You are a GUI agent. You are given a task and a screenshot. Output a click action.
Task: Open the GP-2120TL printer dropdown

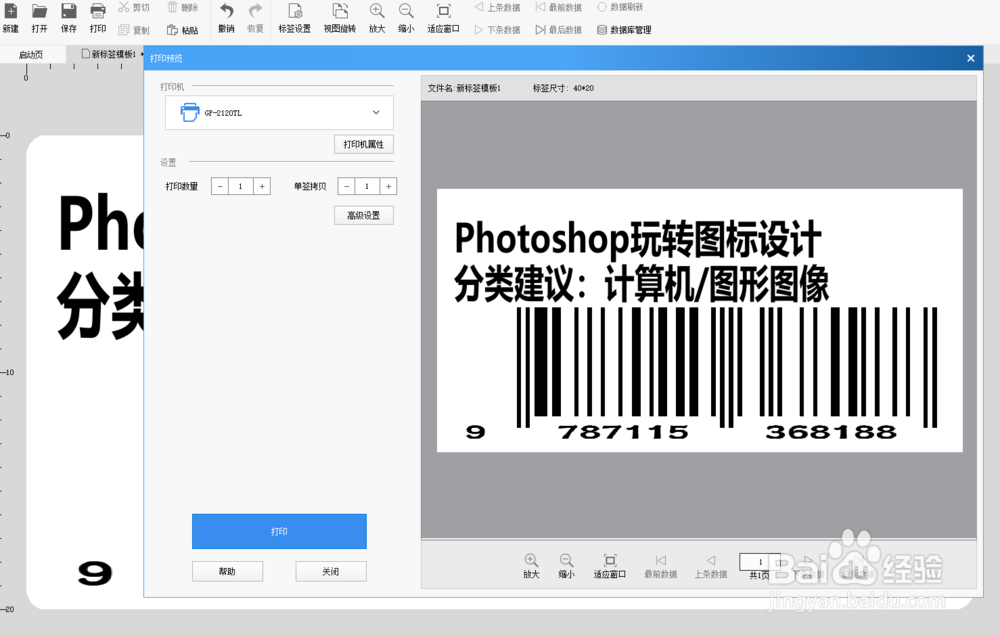click(x=279, y=113)
